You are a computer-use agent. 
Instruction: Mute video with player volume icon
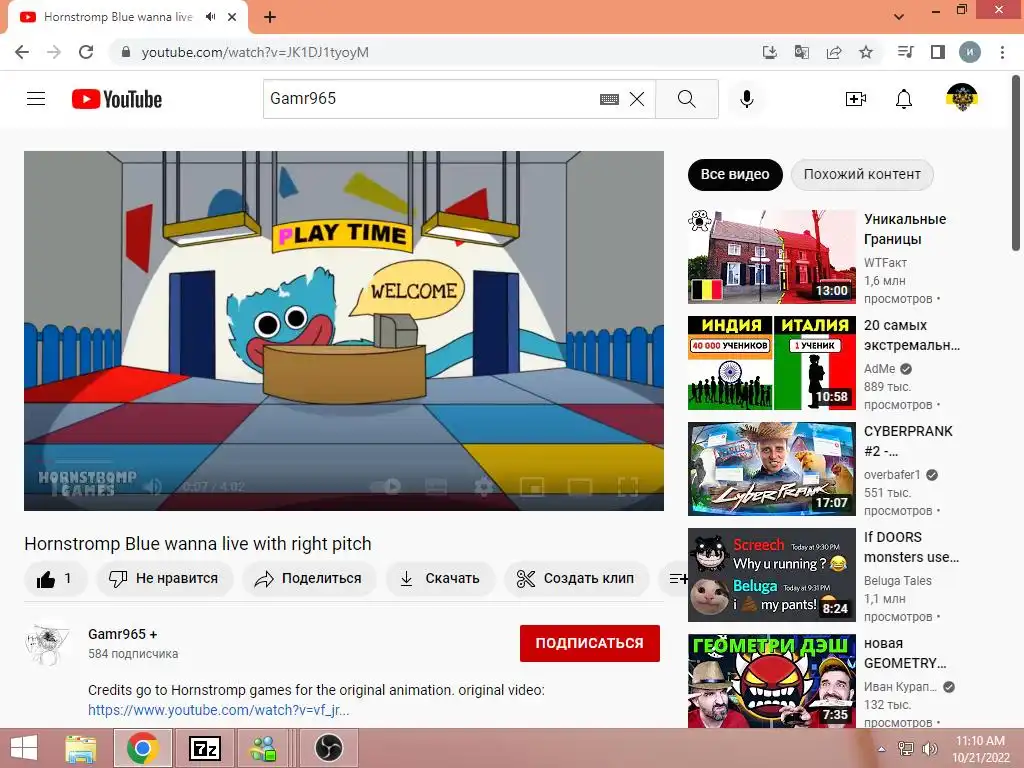pyautogui.click(x=152, y=487)
